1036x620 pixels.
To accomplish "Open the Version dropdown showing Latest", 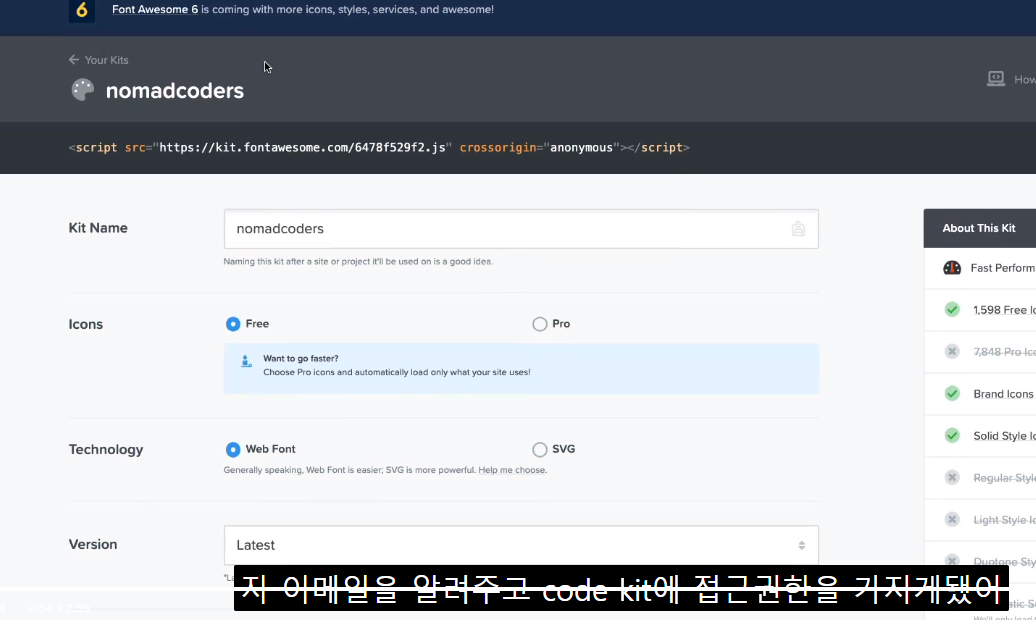I will point(521,545).
